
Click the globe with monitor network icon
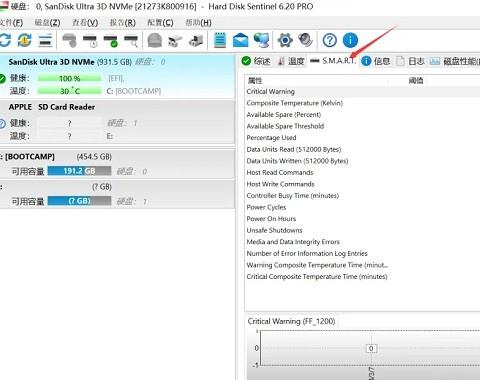tap(262, 40)
